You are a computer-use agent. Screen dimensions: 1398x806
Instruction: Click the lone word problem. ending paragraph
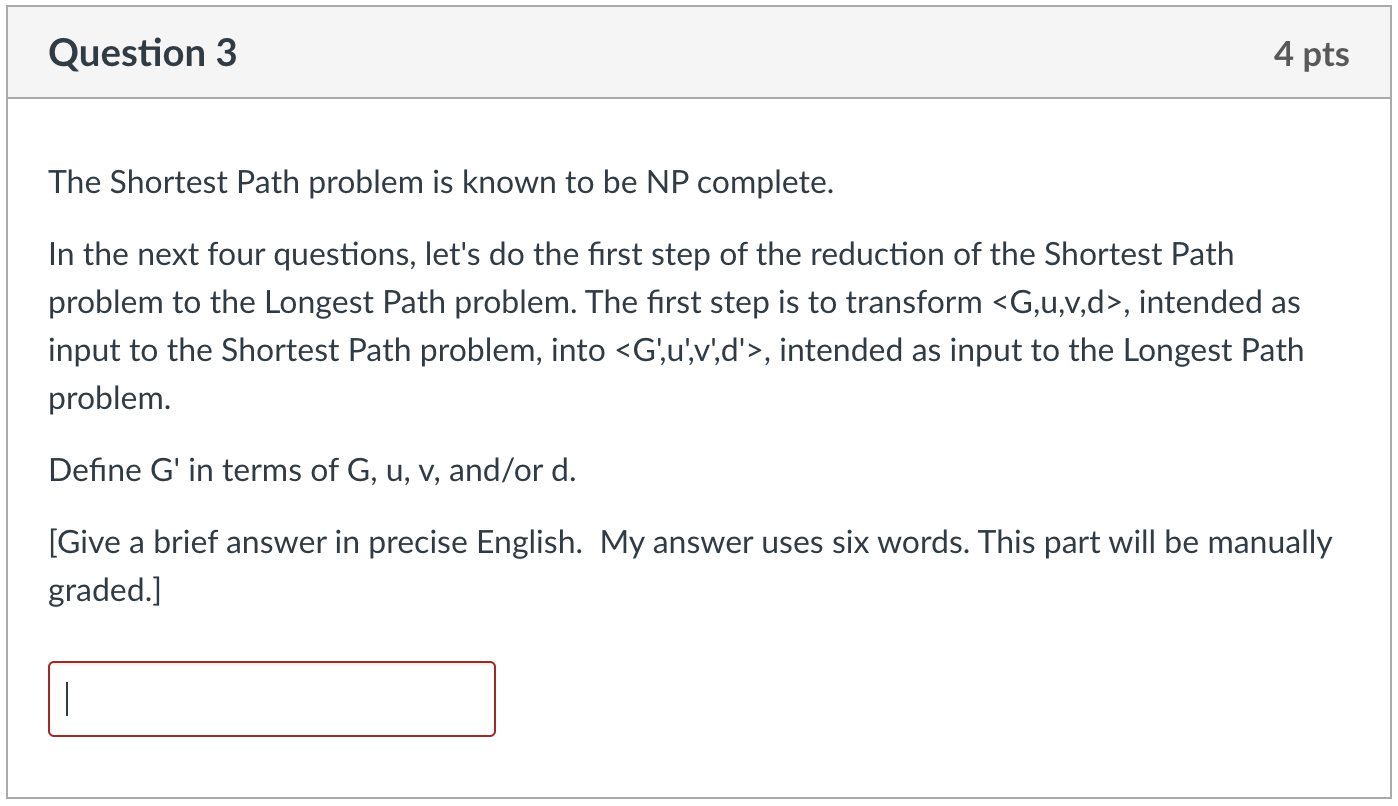[x=110, y=398]
